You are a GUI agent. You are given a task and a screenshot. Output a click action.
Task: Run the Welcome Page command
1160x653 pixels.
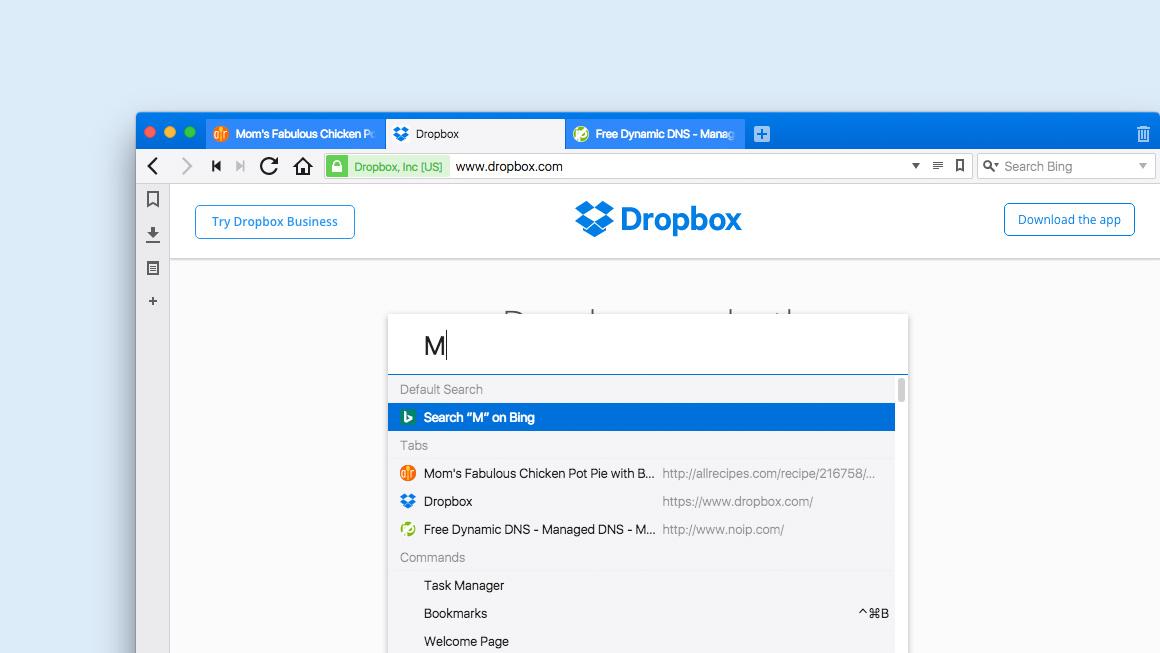[x=641, y=641]
